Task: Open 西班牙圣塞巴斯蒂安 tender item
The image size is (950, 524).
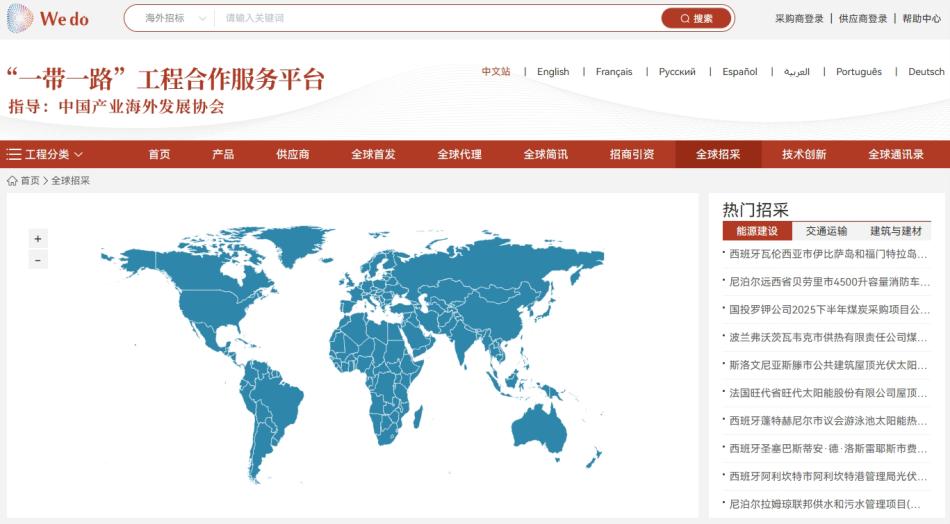Action: (826, 449)
